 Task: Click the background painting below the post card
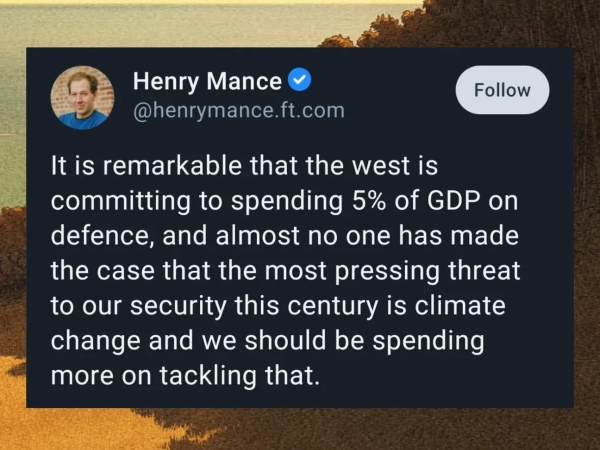pyautogui.click(x=300, y=430)
